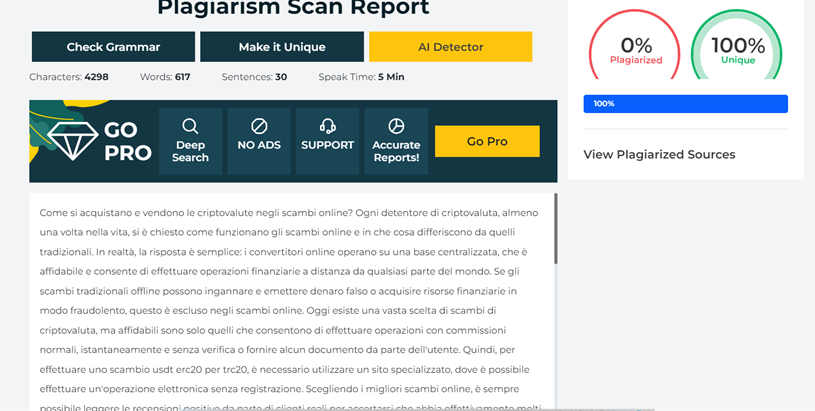Click the Plagiarism Scan Report heading

[x=293, y=9]
